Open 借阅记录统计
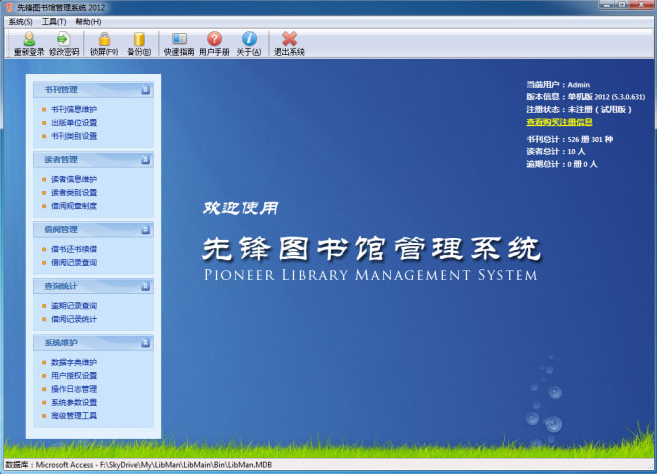Viewport: 657px width, 474px height. [74, 319]
